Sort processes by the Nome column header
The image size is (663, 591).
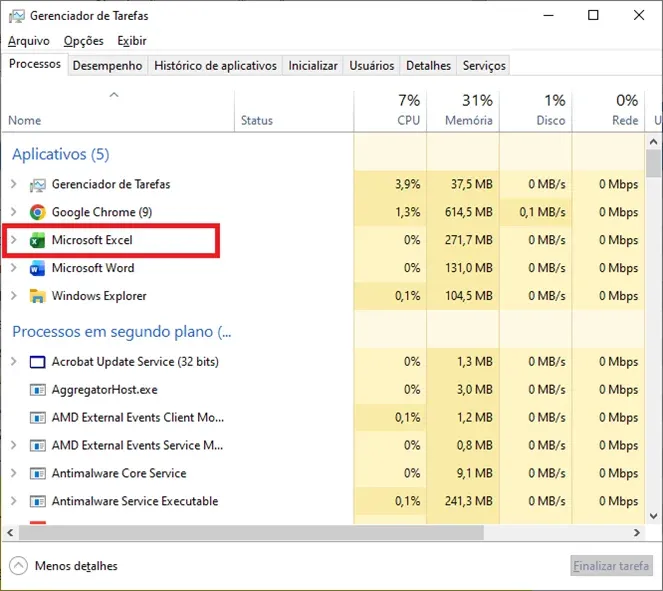118,111
